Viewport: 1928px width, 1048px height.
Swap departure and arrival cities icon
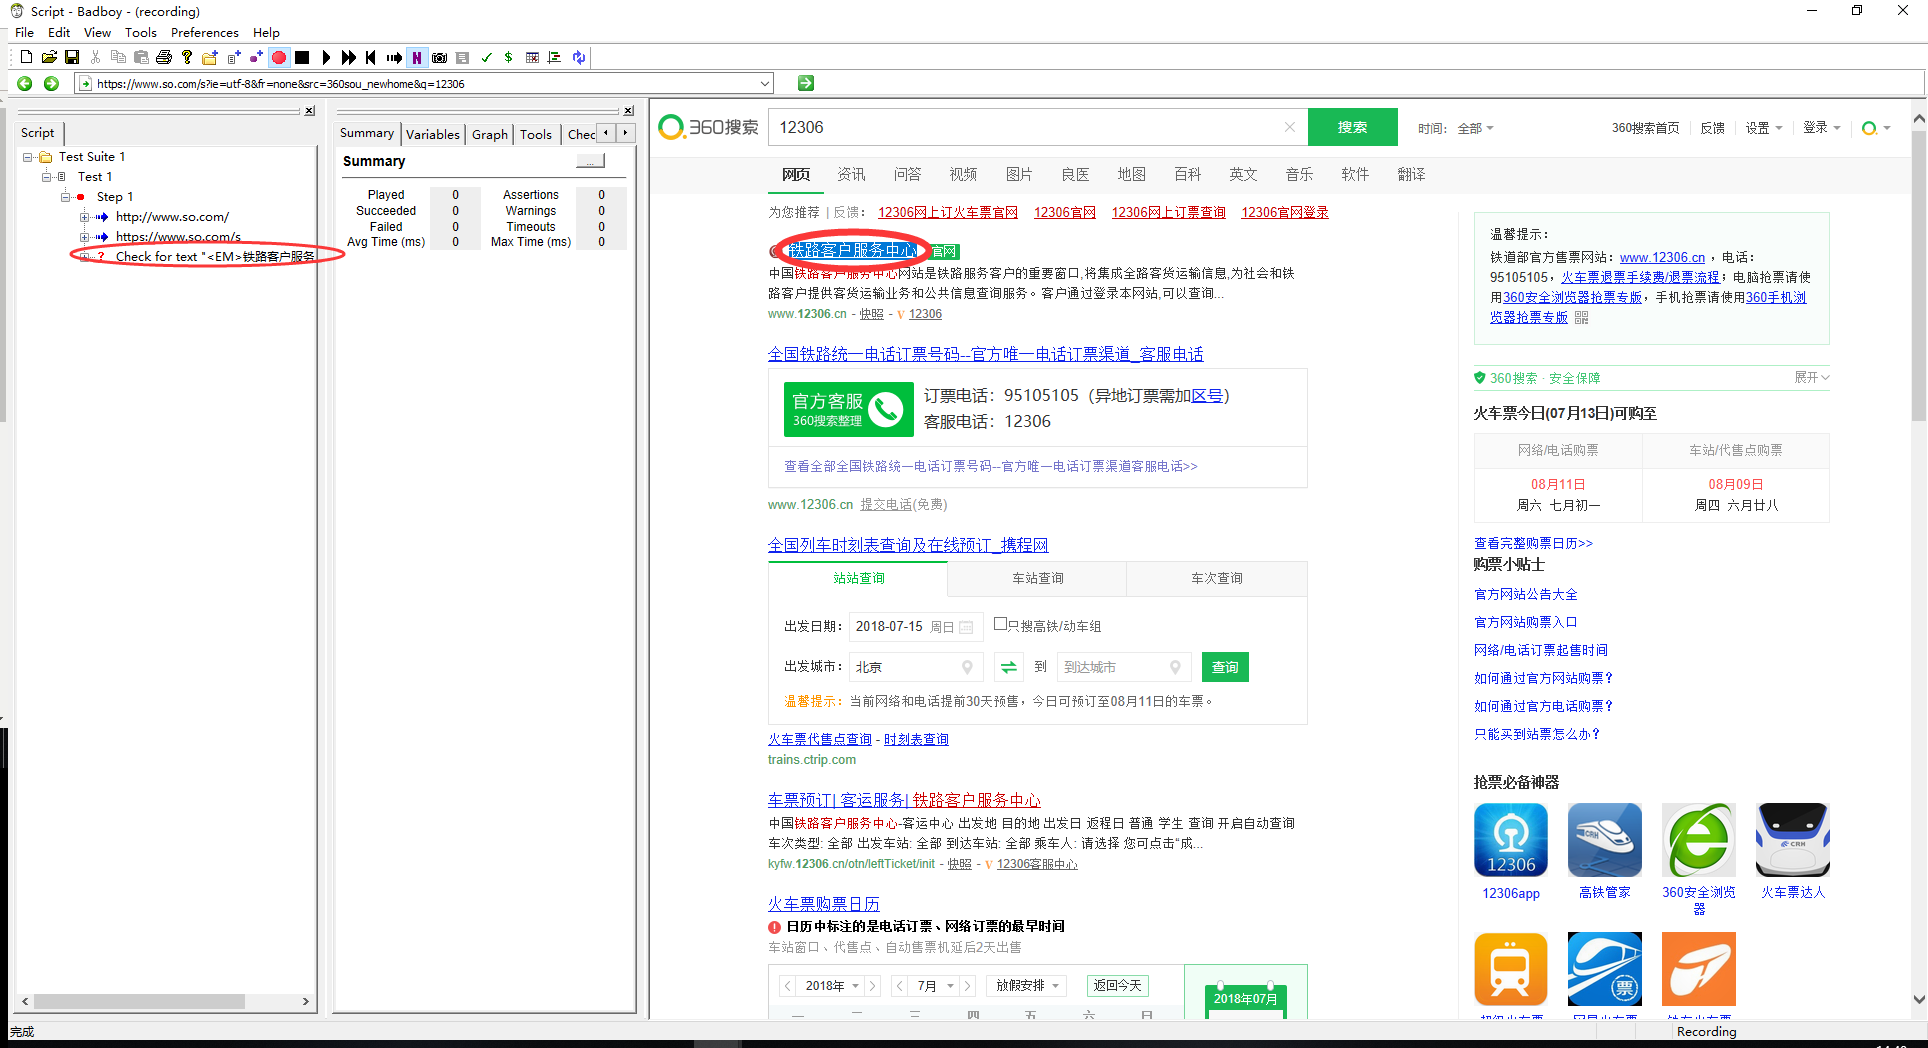(1009, 667)
